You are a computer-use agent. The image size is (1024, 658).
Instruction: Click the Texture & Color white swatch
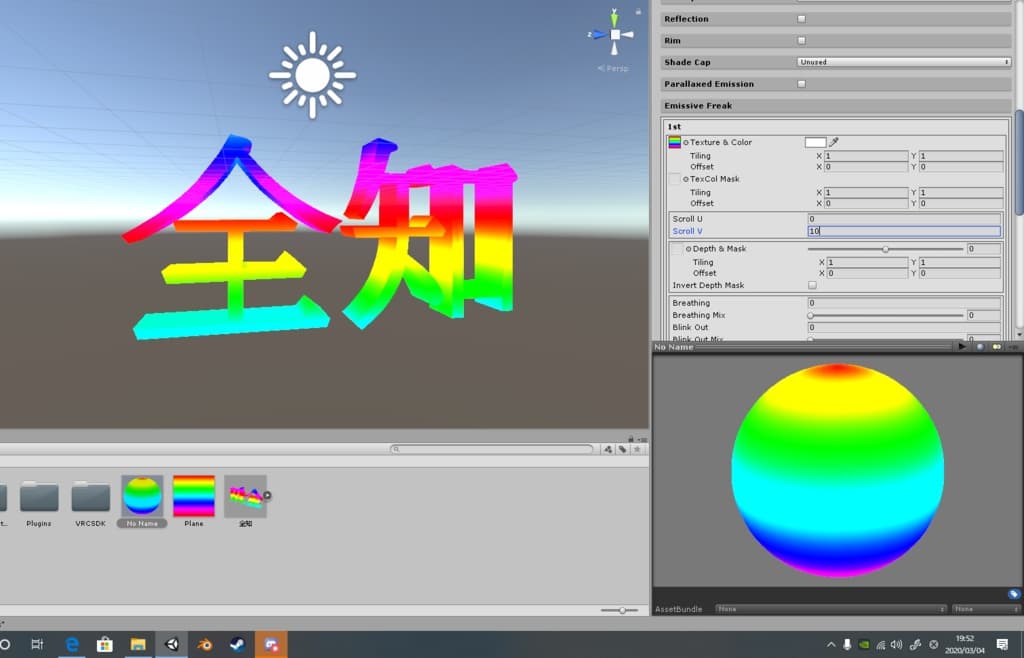pos(815,142)
